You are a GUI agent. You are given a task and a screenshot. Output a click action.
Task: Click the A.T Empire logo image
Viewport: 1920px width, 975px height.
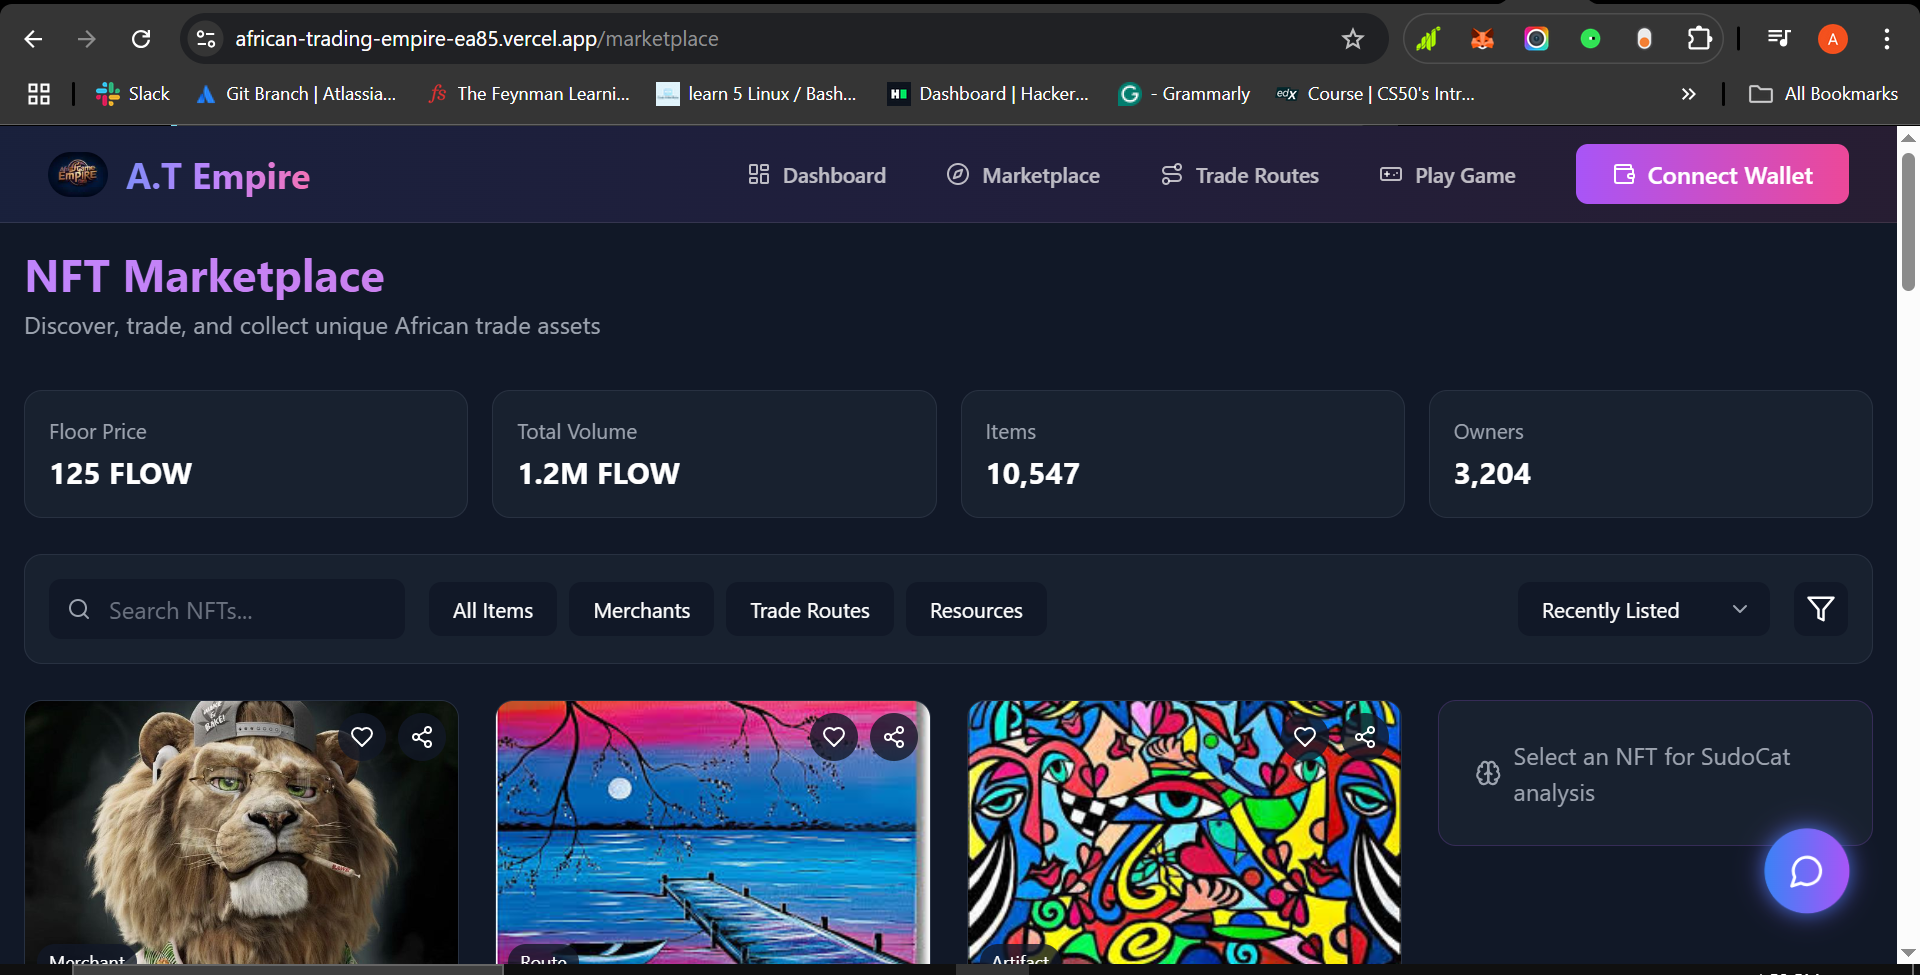[x=78, y=175]
